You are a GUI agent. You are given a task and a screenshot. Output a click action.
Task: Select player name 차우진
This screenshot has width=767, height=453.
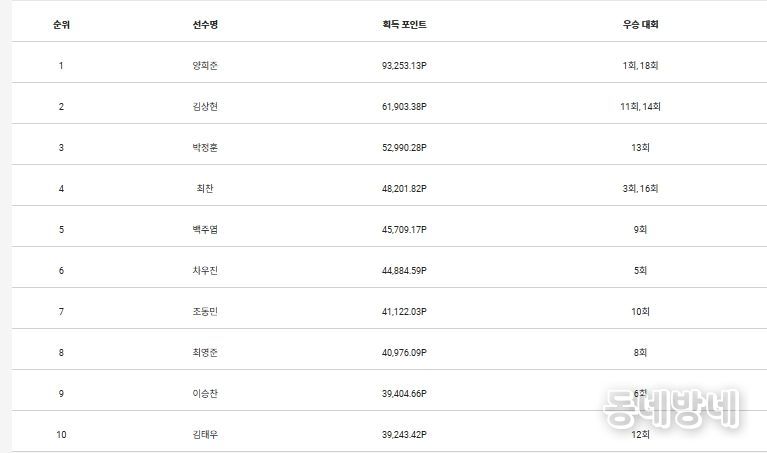(205, 271)
